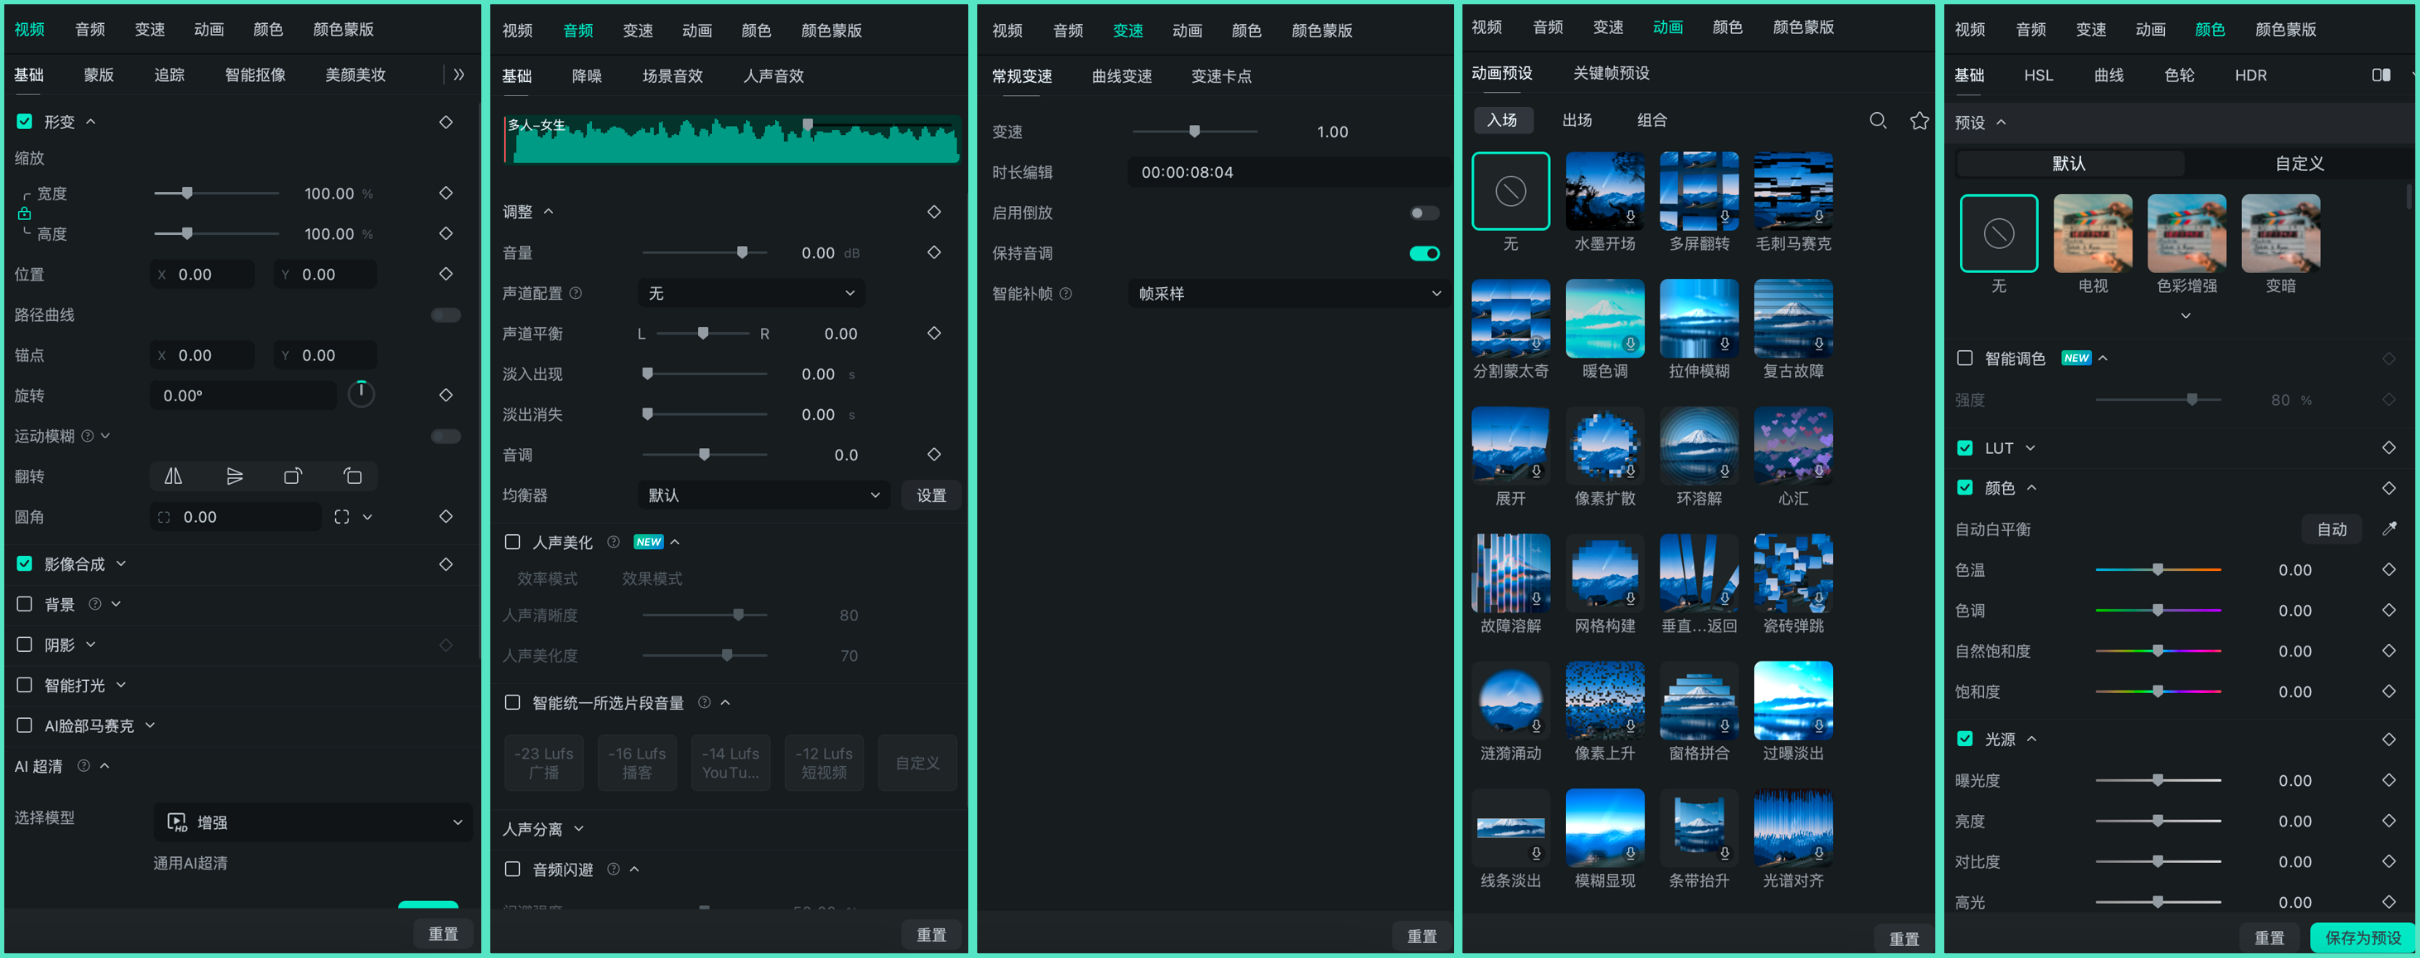The width and height of the screenshot is (2420, 958).
Task: Click the 自动 white balance button
Action: point(2332,529)
